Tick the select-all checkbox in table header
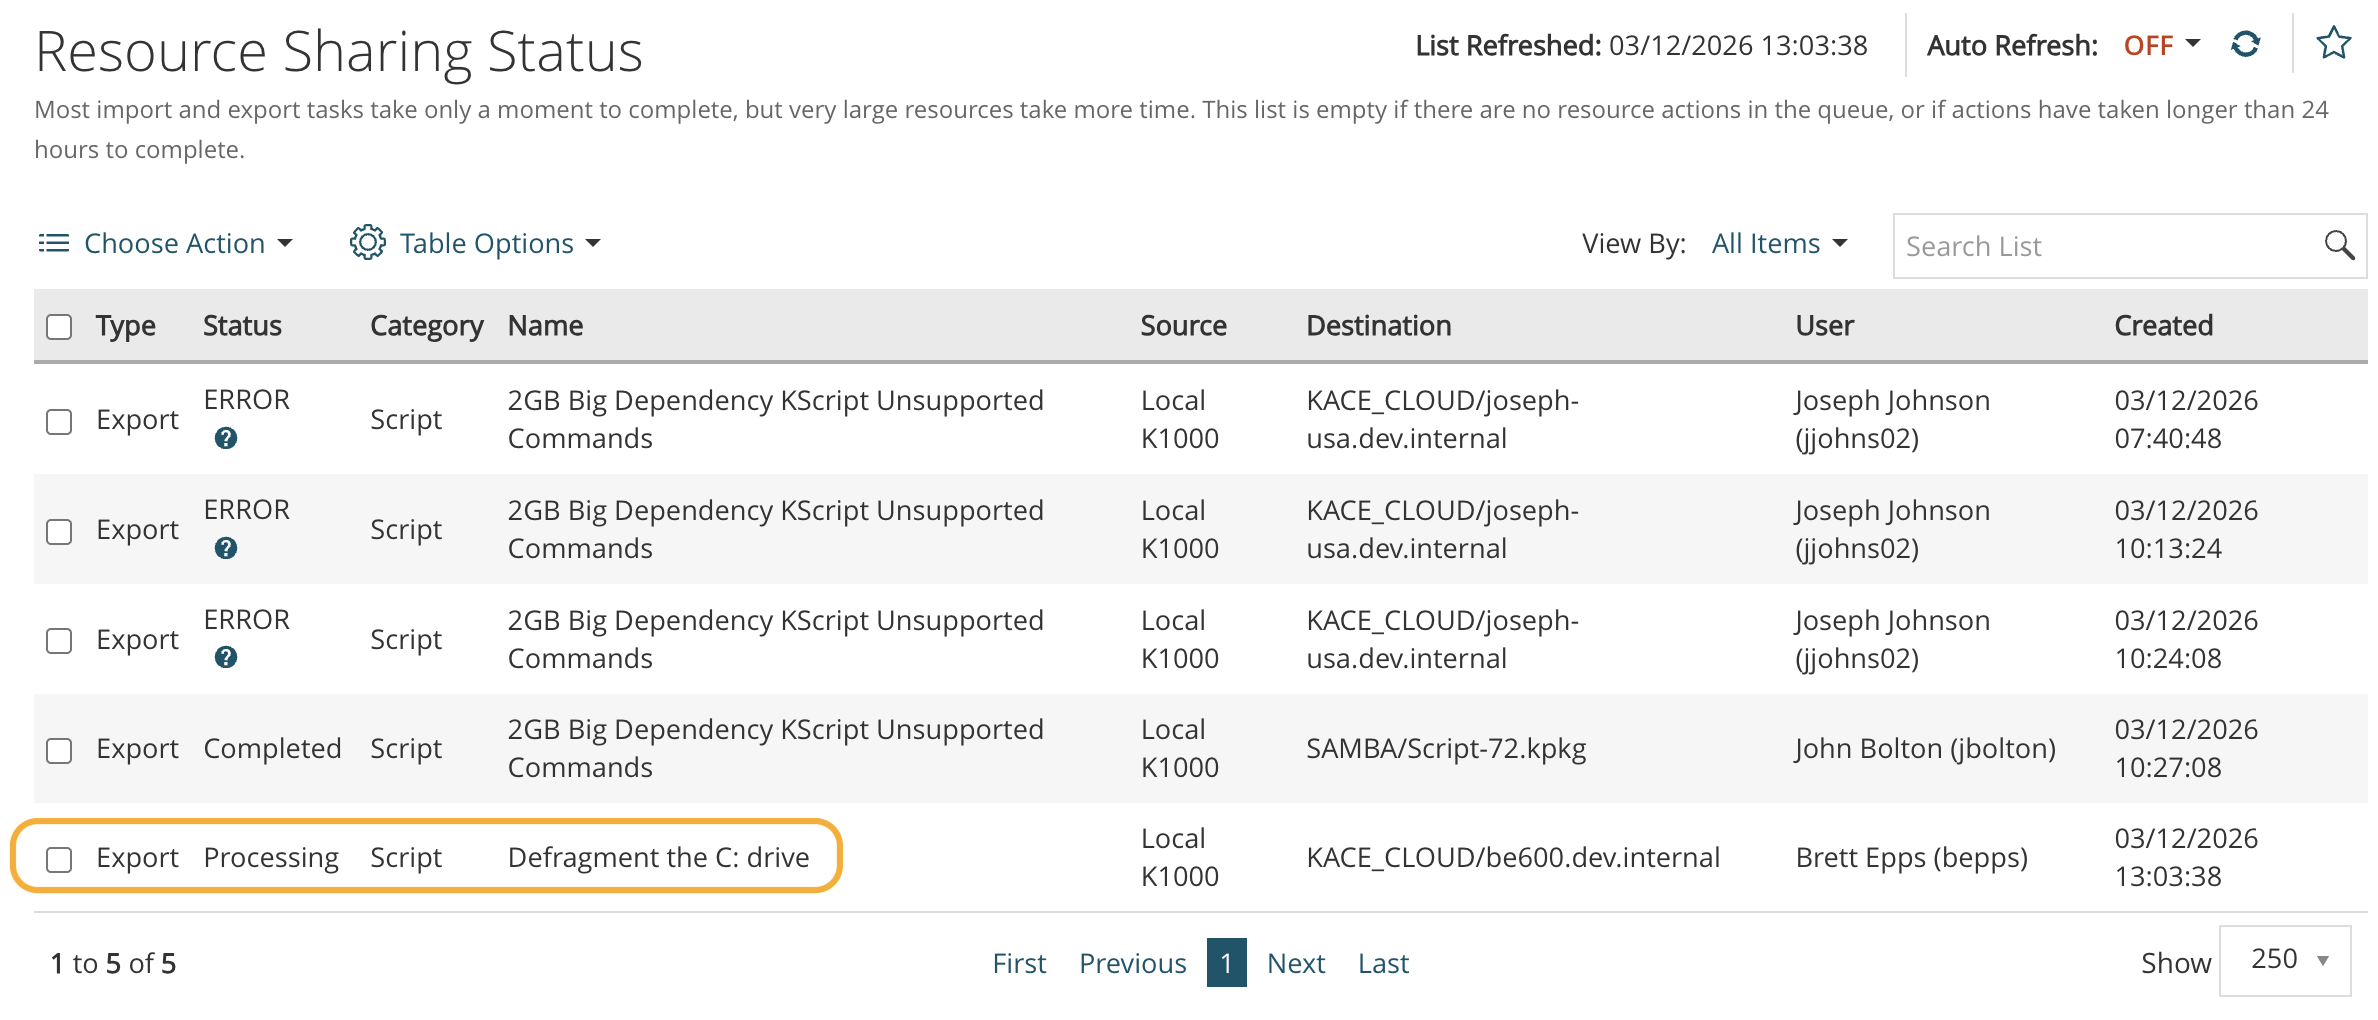This screenshot has width=2378, height=1020. [59, 327]
